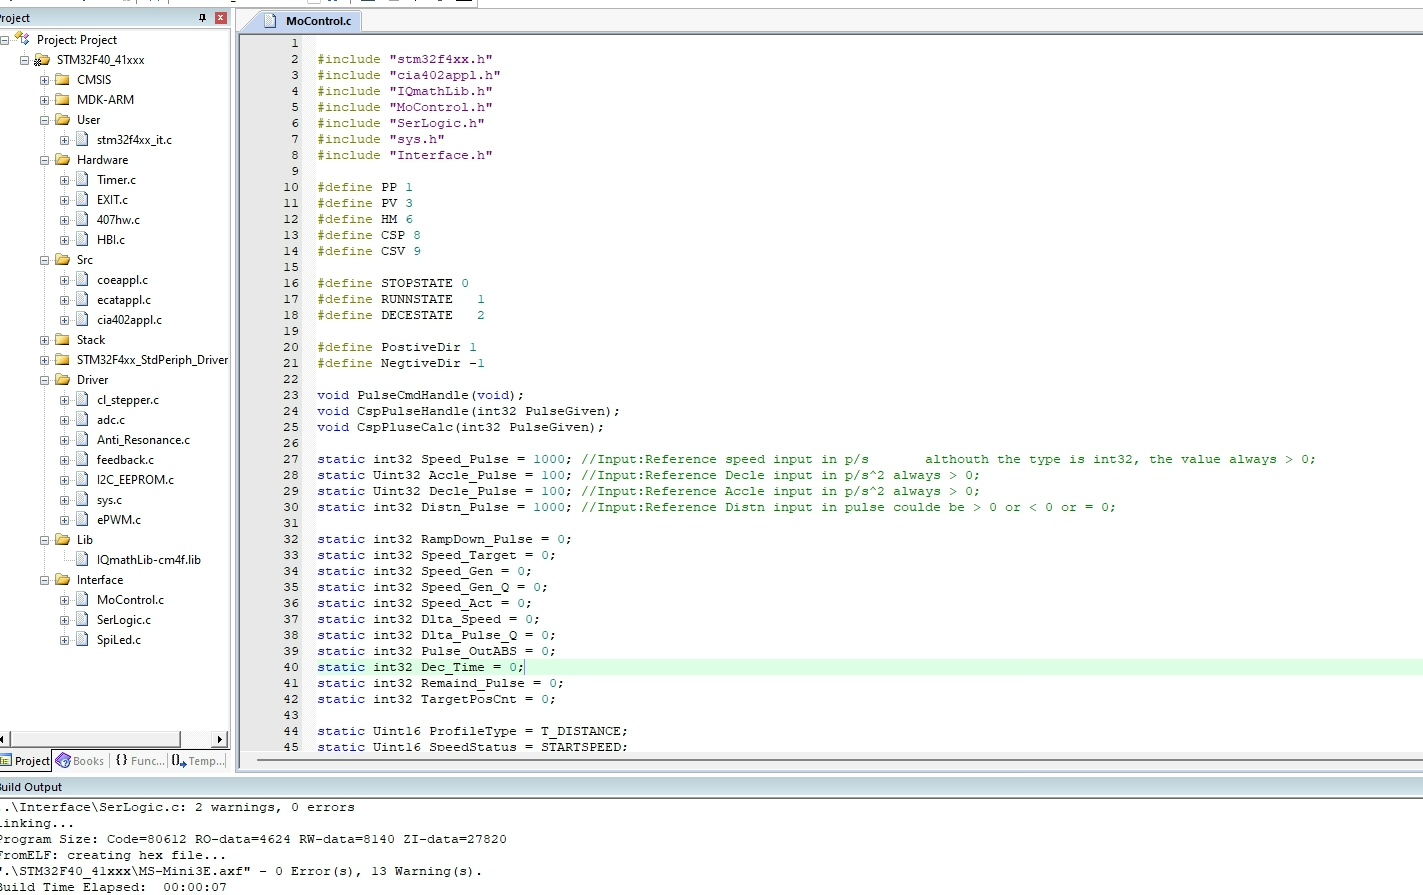Expand the MoControl.c file node in tree
This screenshot has width=1423, height=895.
(x=65, y=600)
